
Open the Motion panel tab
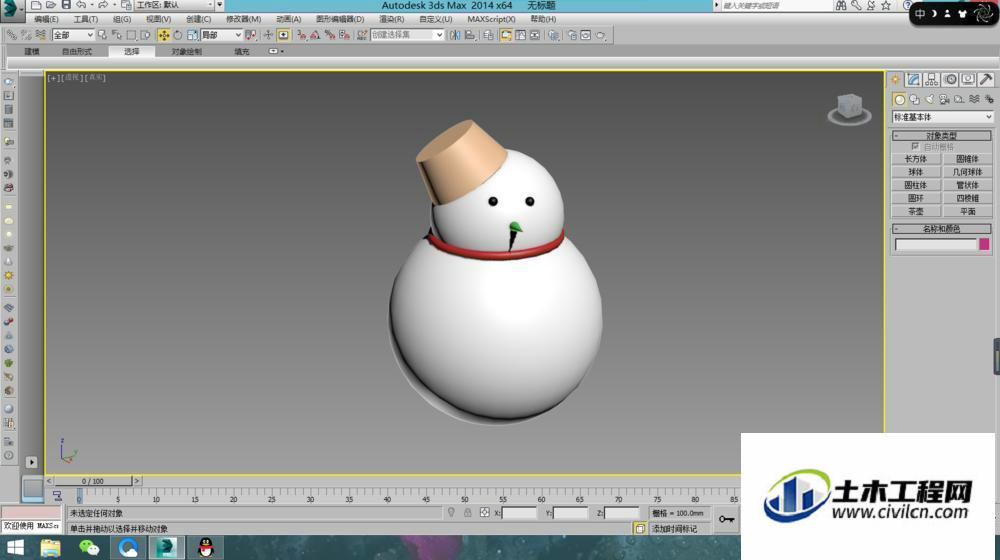(x=950, y=79)
